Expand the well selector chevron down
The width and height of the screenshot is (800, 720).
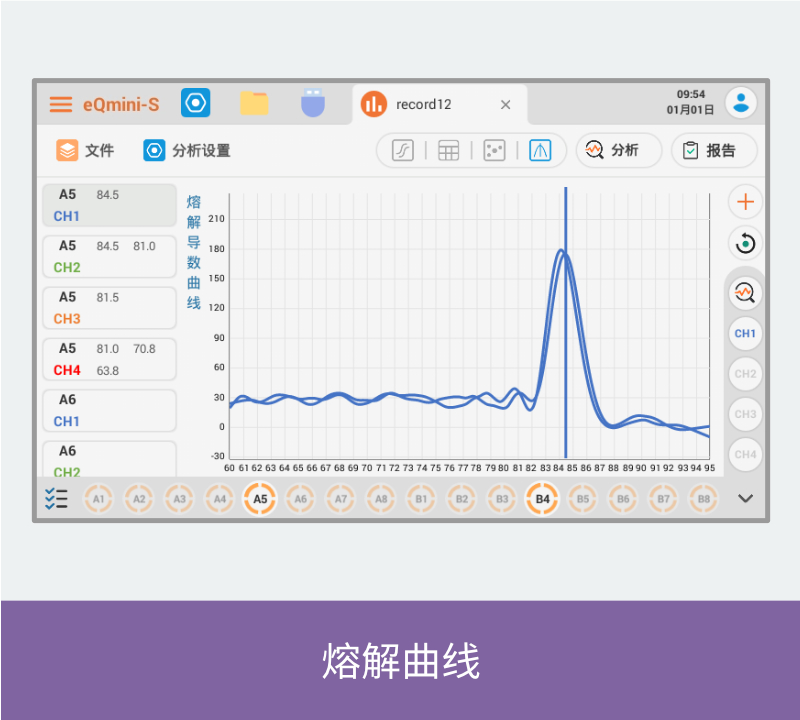tap(745, 498)
